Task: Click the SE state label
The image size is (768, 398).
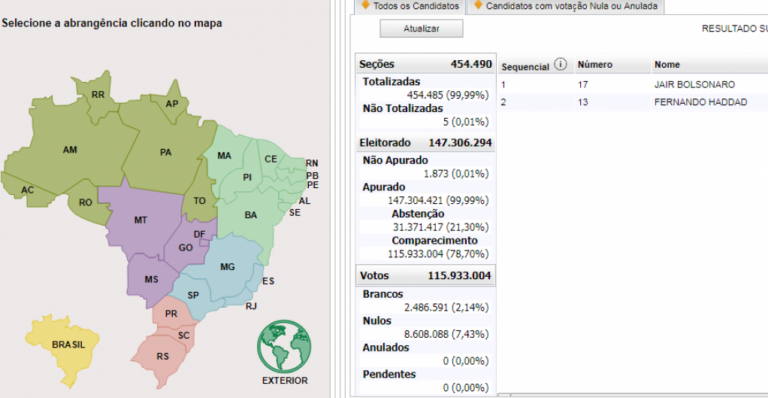Action: (295, 212)
